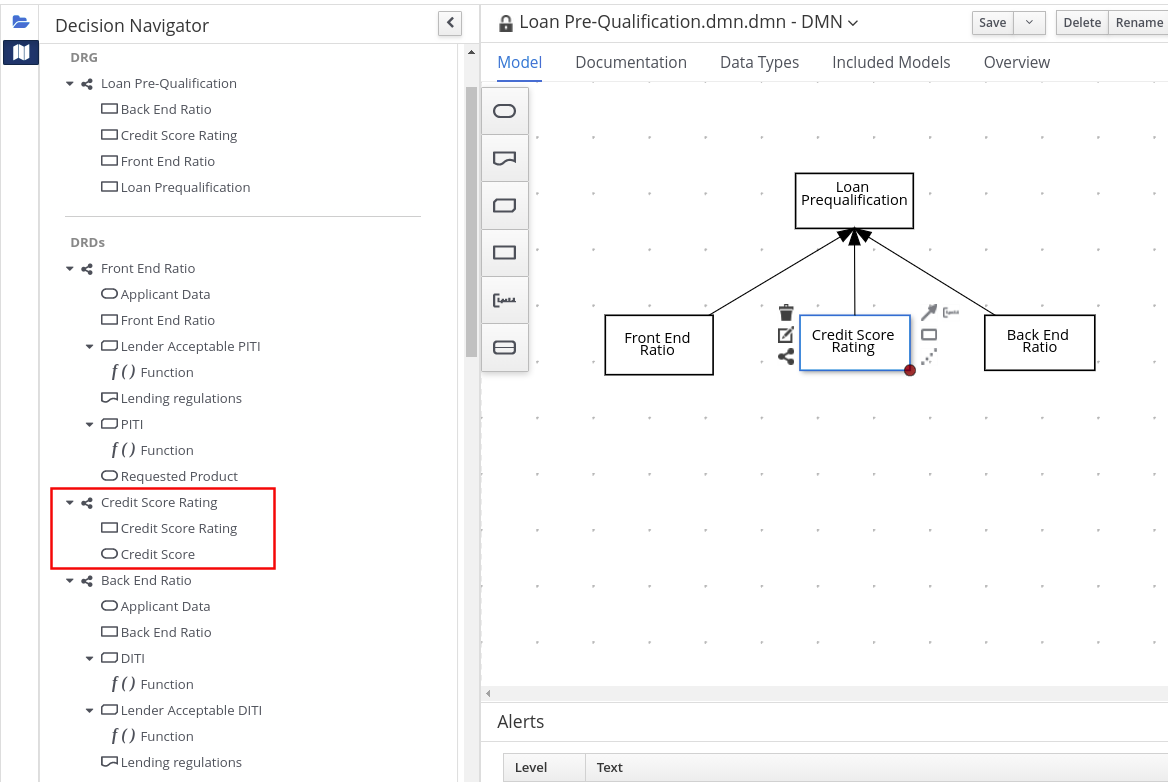
Task: Open the folder icon in the left sidebar
Action: pyautogui.click(x=21, y=22)
